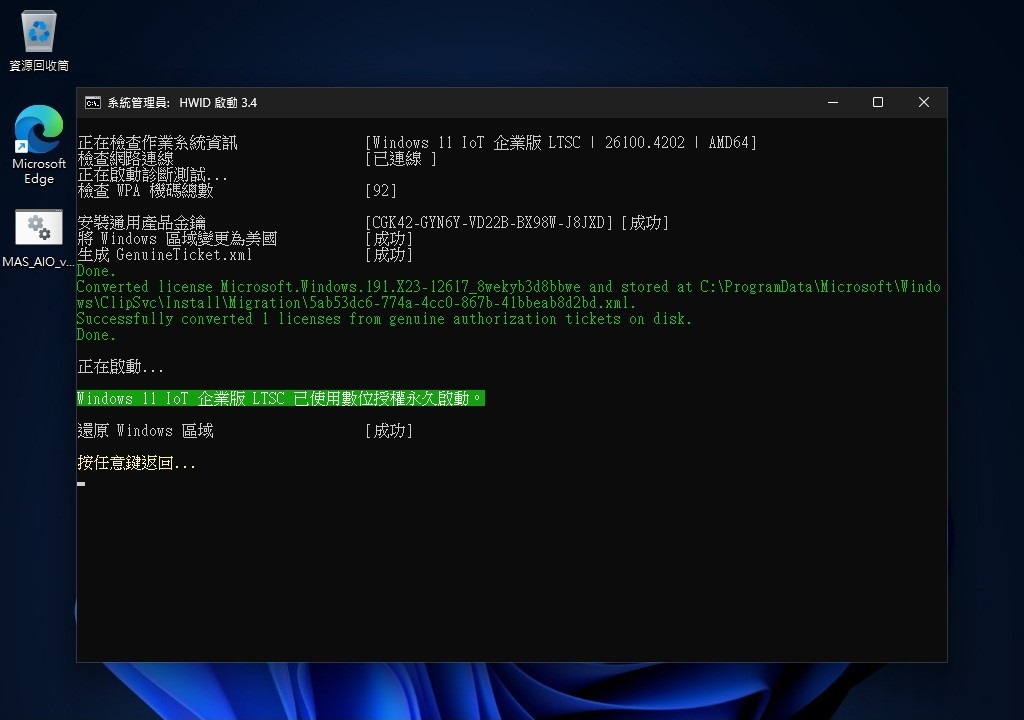Click the blinking console cursor

pyautogui.click(x=81, y=484)
